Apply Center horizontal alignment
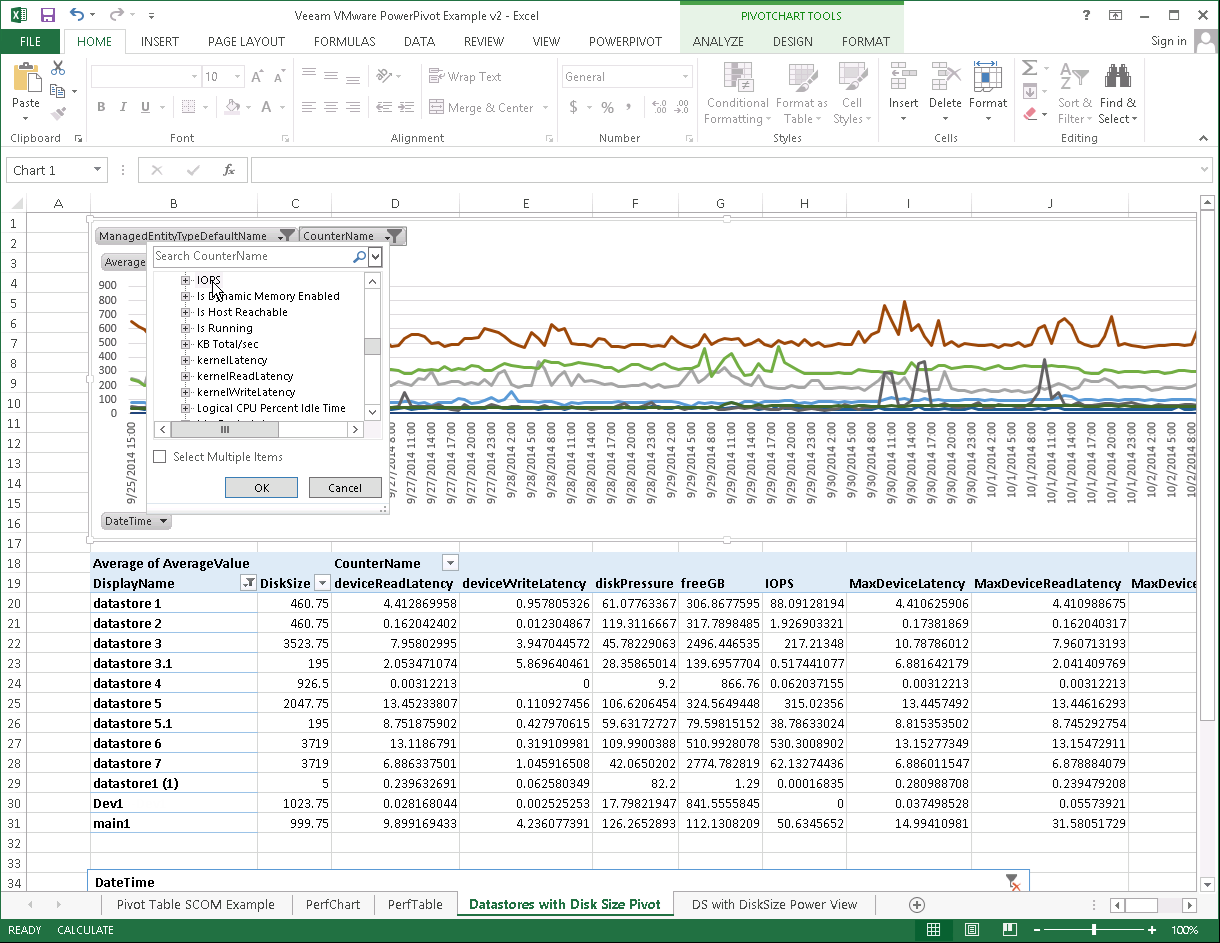The image size is (1220, 943). [x=331, y=107]
